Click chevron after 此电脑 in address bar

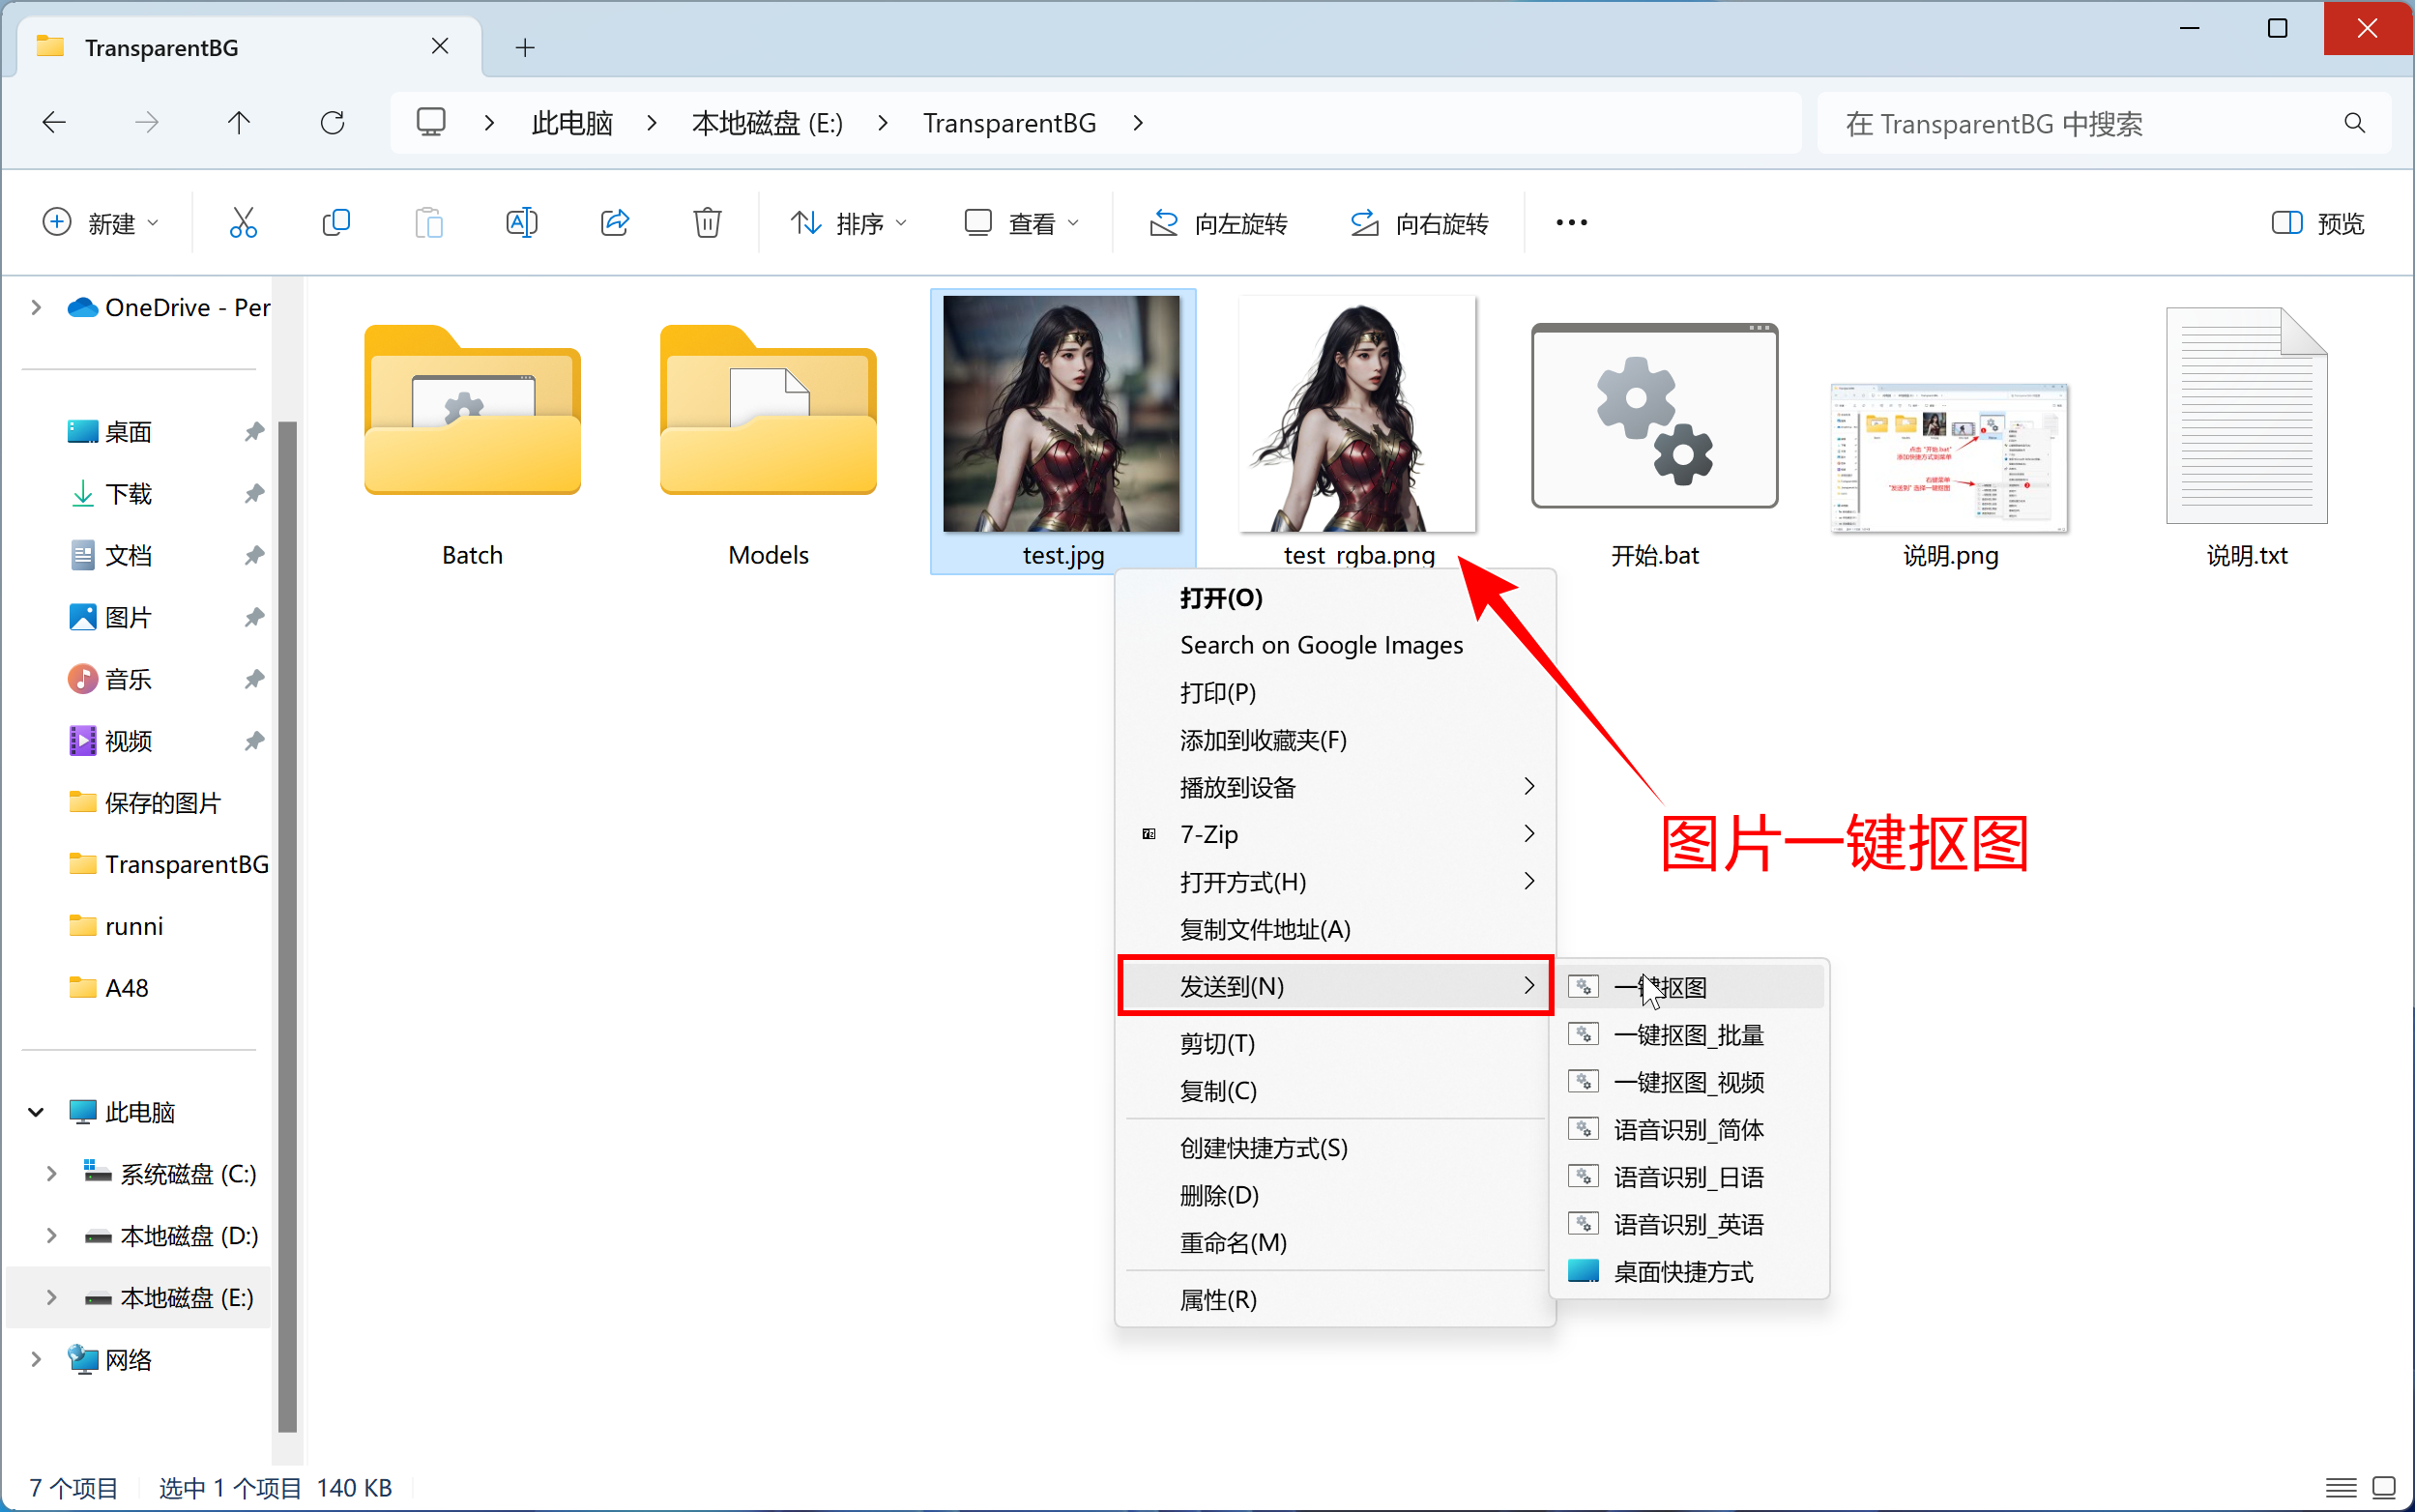pyautogui.click(x=652, y=123)
